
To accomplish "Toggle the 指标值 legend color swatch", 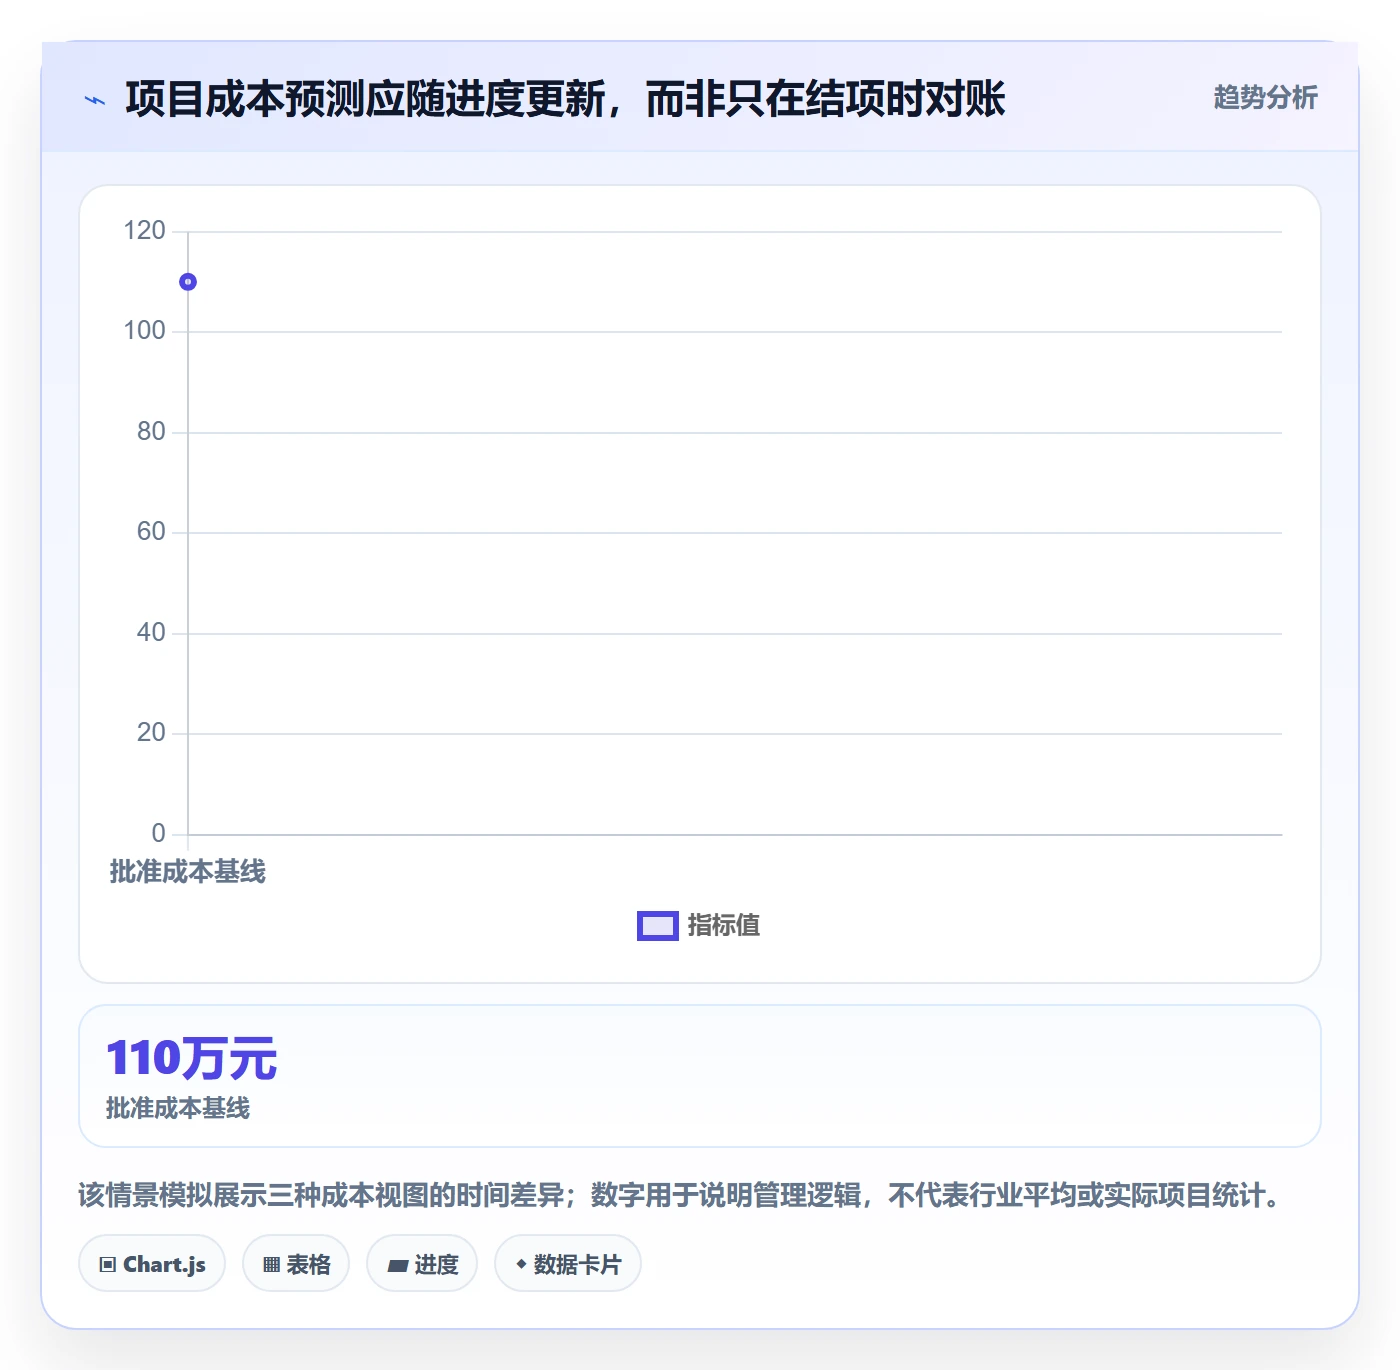I will tap(658, 926).
